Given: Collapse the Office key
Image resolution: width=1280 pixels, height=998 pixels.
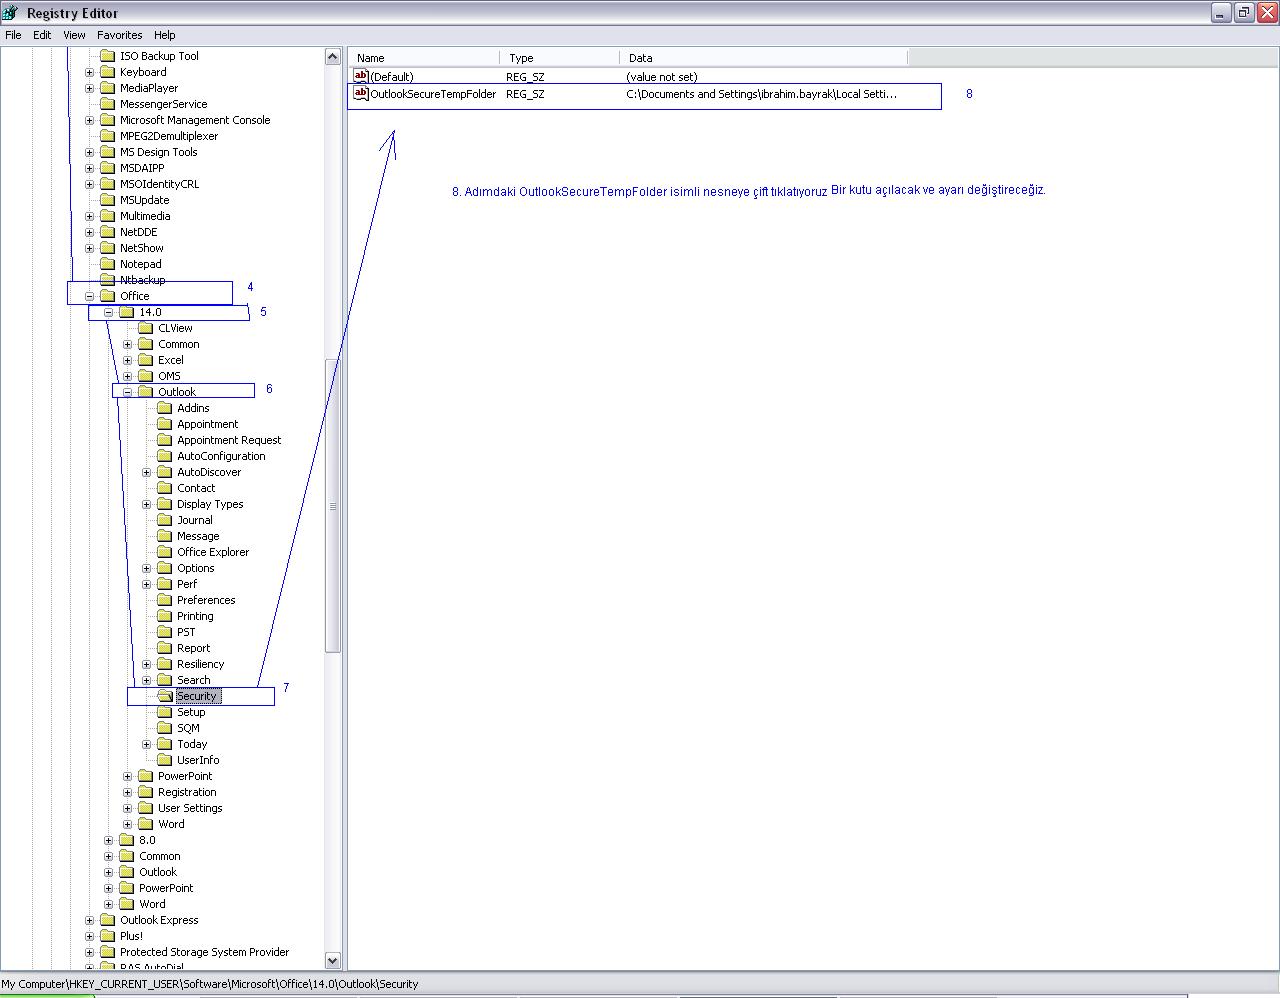Looking at the screenshot, I should click(x=89, y=296).
